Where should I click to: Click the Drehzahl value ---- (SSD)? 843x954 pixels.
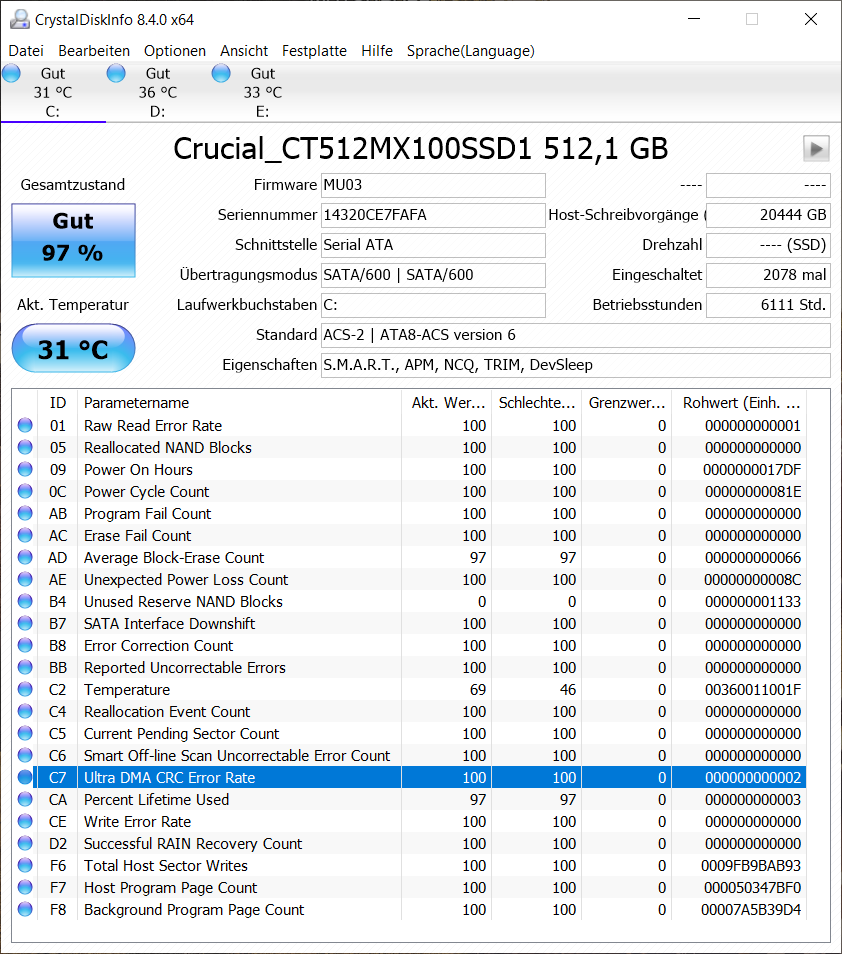point(768,245)
